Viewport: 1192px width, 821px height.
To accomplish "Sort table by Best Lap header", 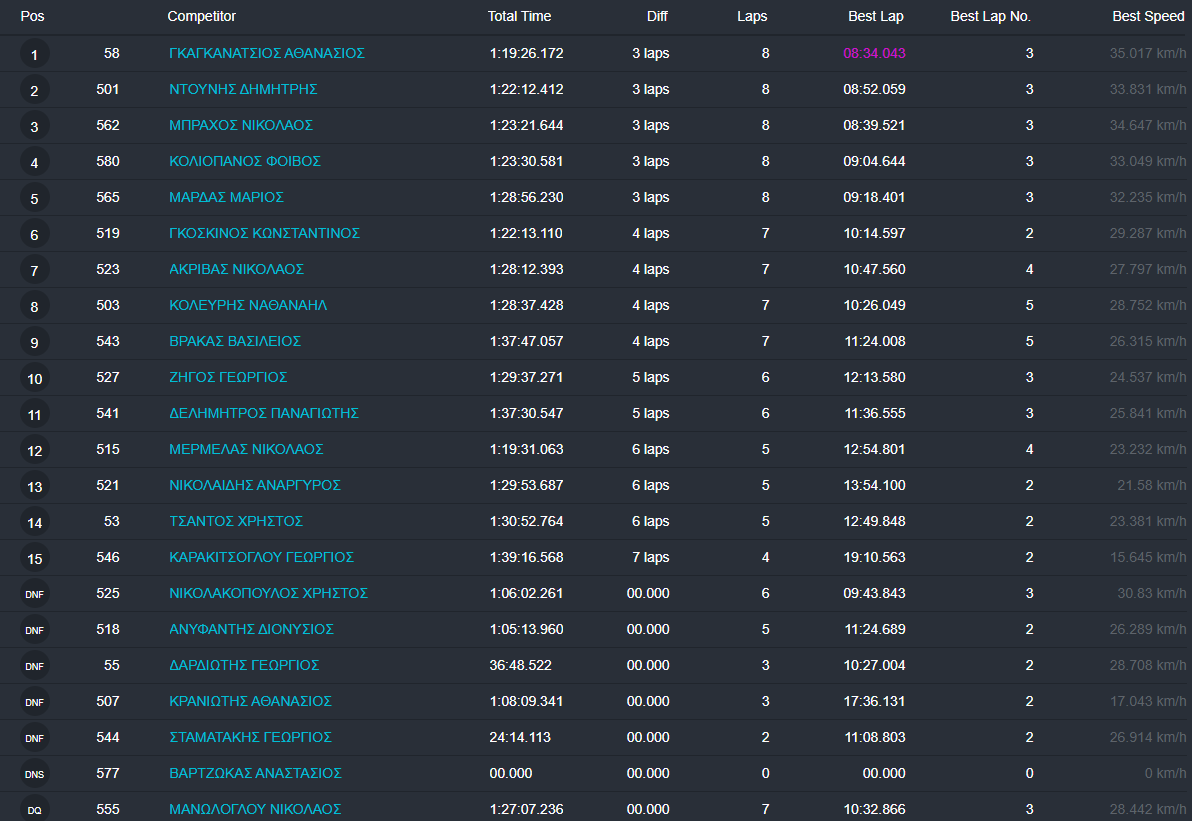I will pyautogui.click(x=875, y=16).
